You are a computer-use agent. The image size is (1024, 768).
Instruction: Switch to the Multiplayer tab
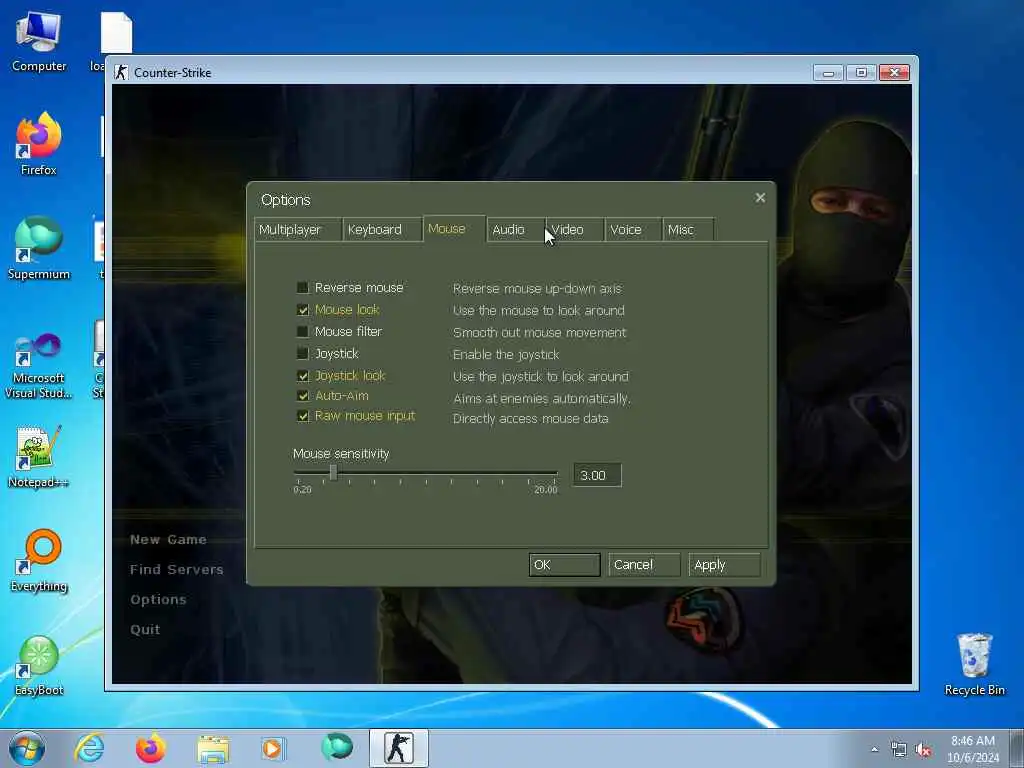pos(298,229)
